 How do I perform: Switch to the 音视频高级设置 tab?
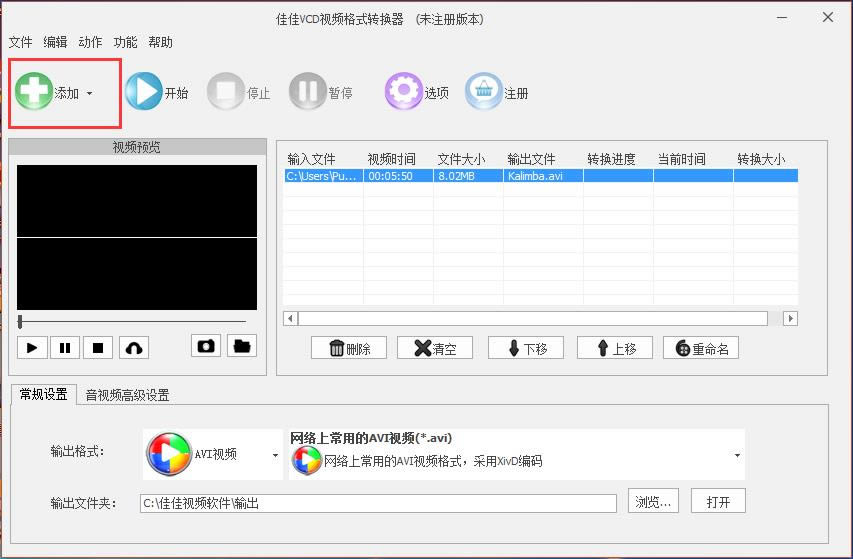click(x=127, y=395)
